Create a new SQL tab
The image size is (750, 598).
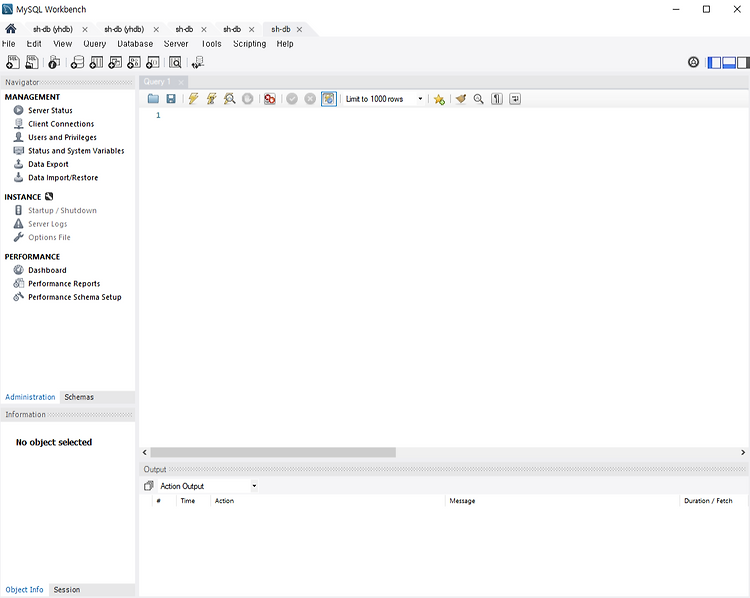click(x=13, y=62)
